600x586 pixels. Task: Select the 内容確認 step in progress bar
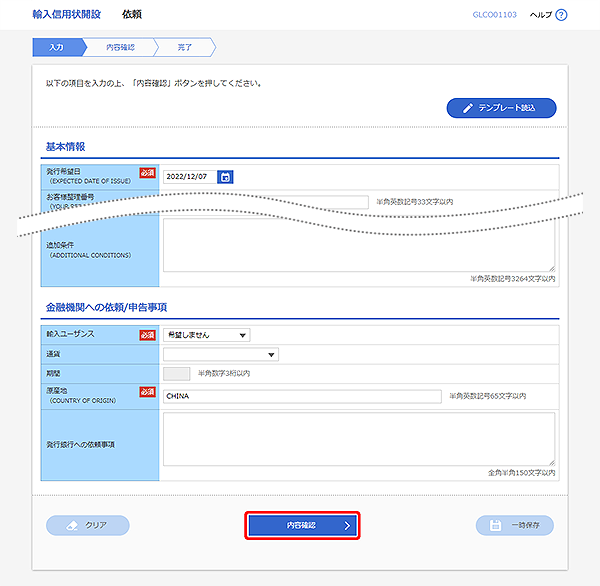pos(119,47)
